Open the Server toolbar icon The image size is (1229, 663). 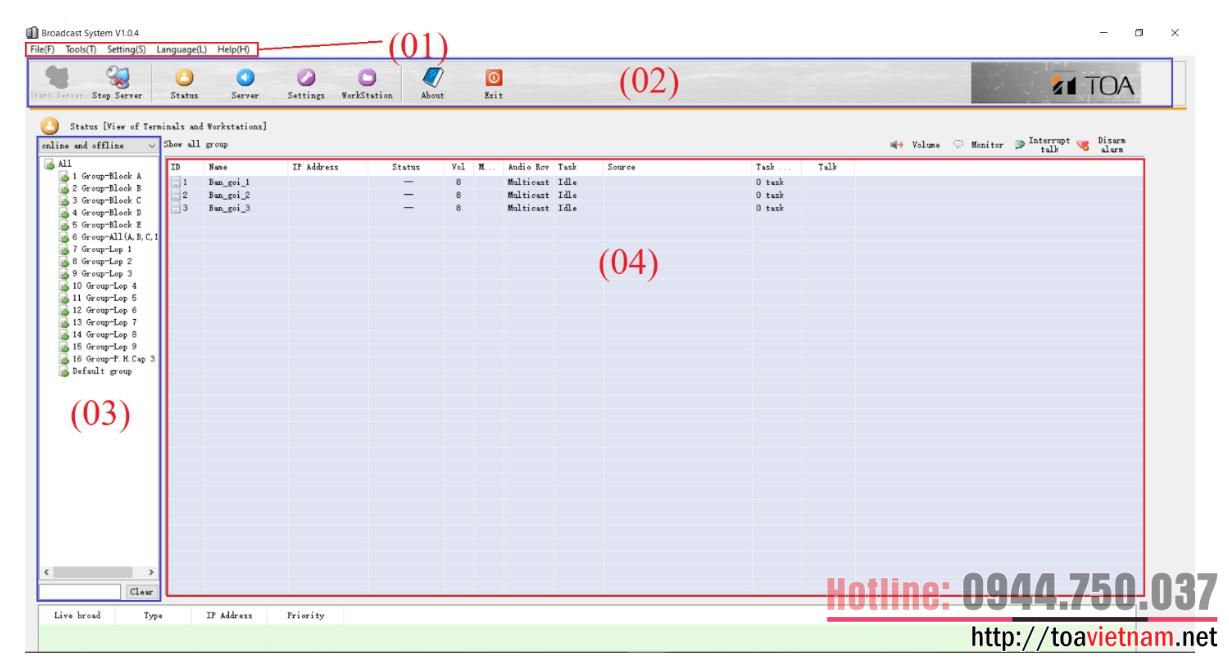pyautogui.click(x=245, y=77)
